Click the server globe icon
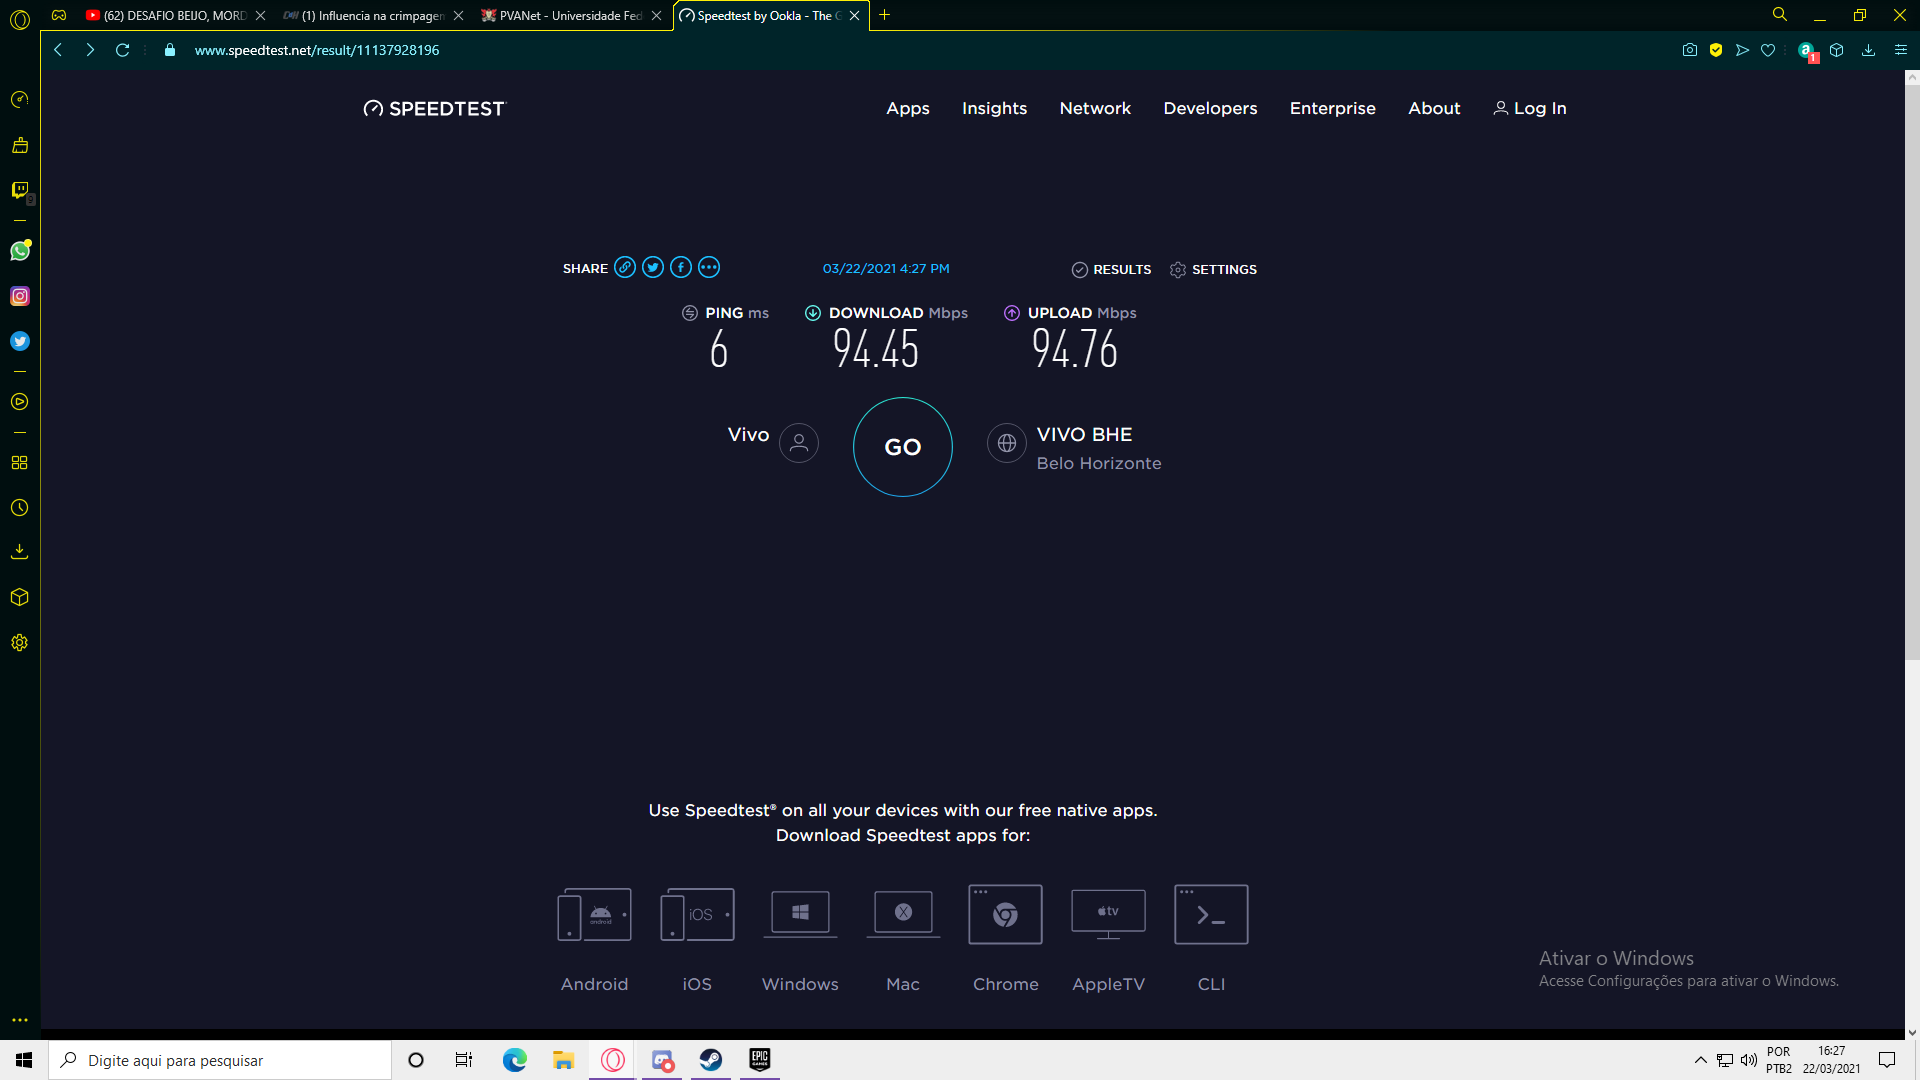The image size is (1920, 1080). (x=1007, y=443)
